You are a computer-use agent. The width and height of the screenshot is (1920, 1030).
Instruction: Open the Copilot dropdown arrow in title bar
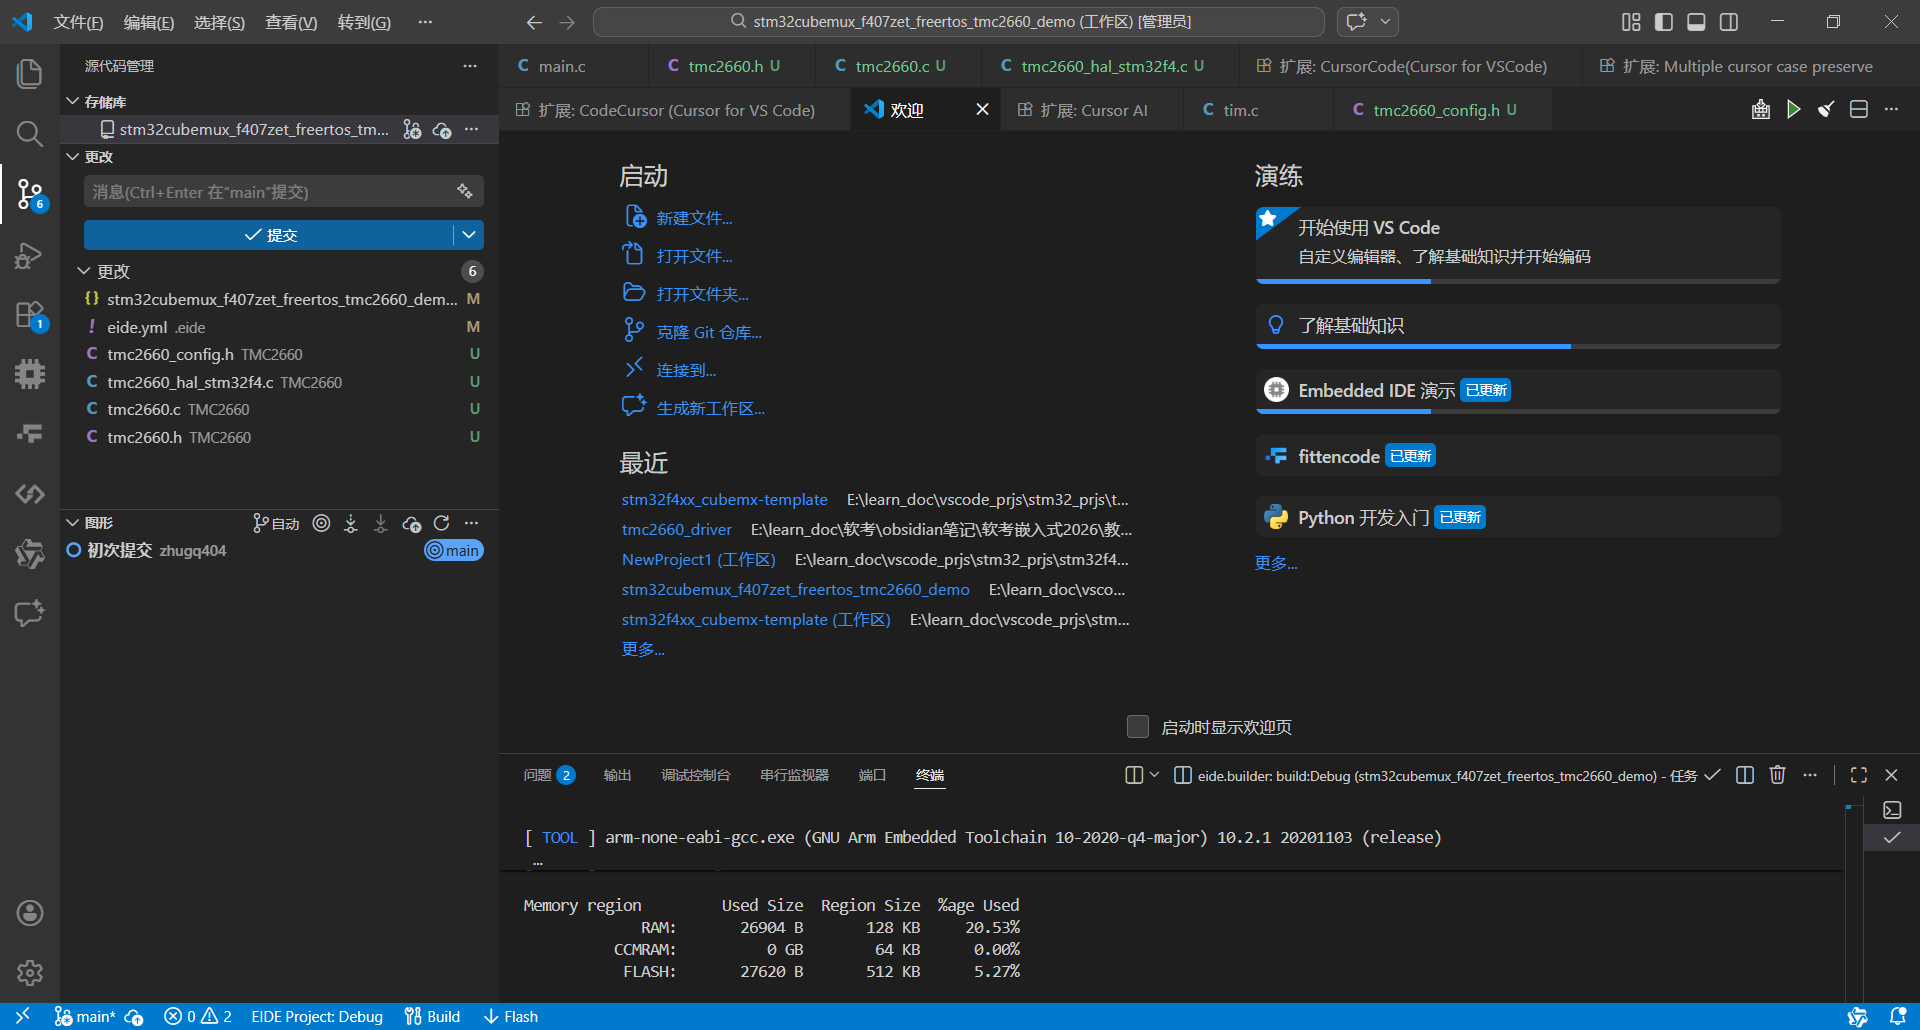pos(1385,22)
